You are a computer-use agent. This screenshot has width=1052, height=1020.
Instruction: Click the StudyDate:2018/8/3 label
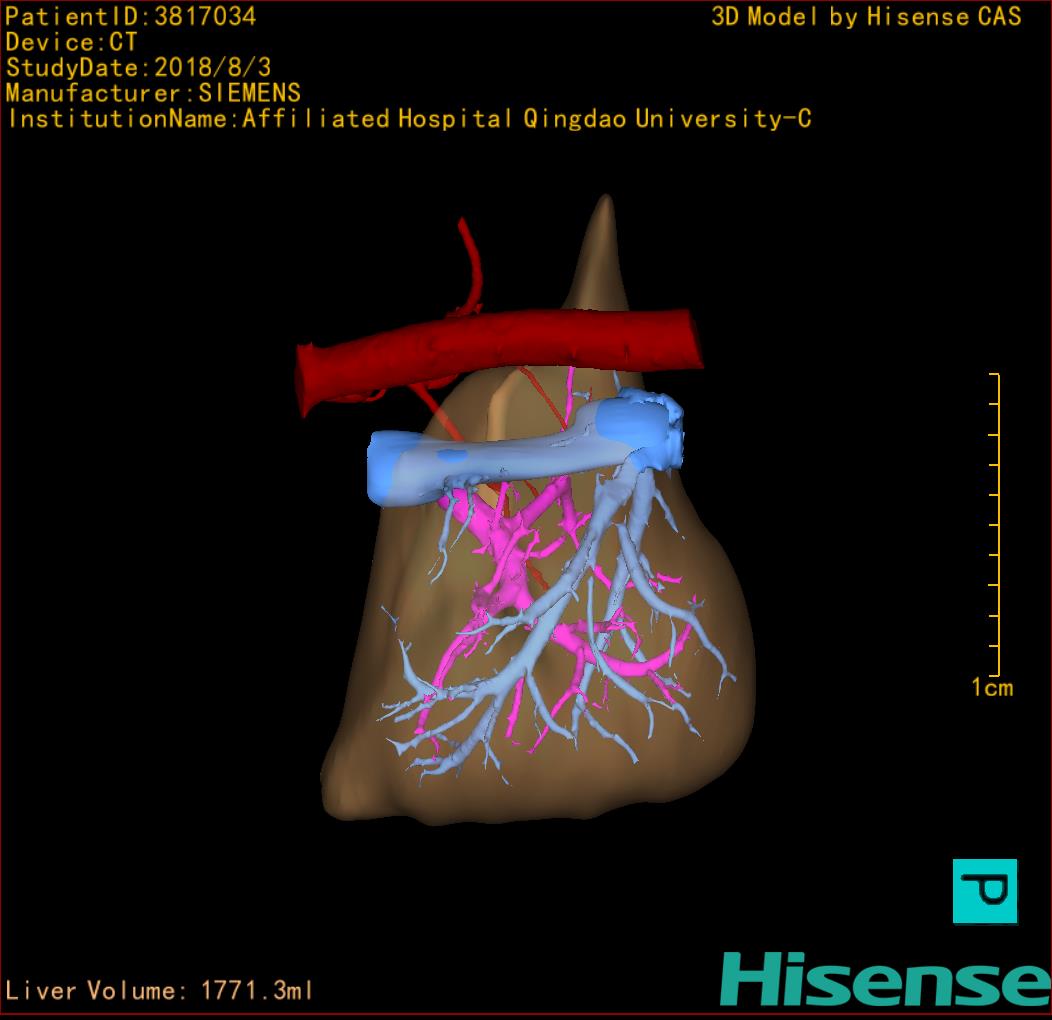[138, 68]
